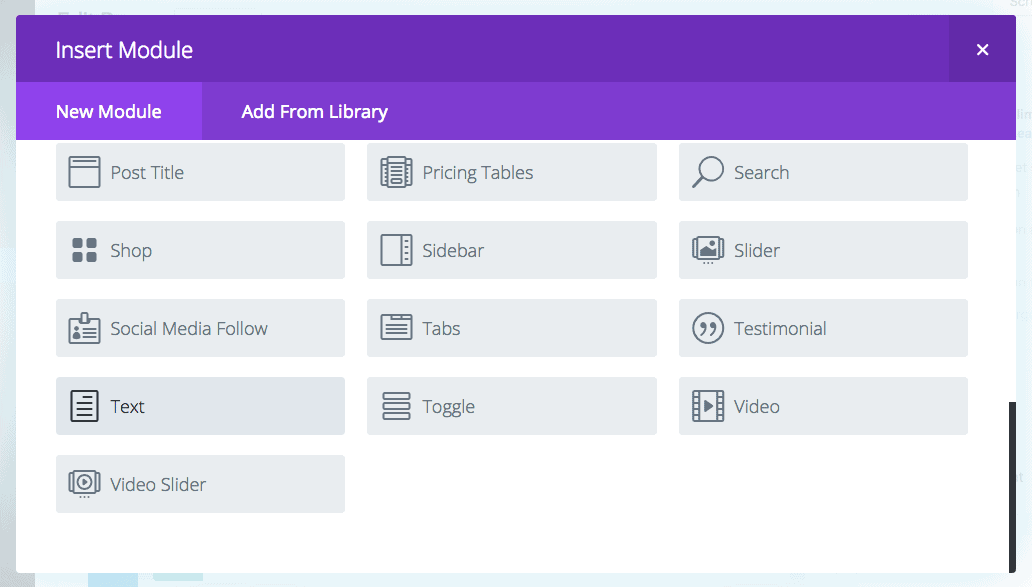Click the Search magnifier icon
The width and height of the screenshot is (1032, 587).
pos(708,172)
